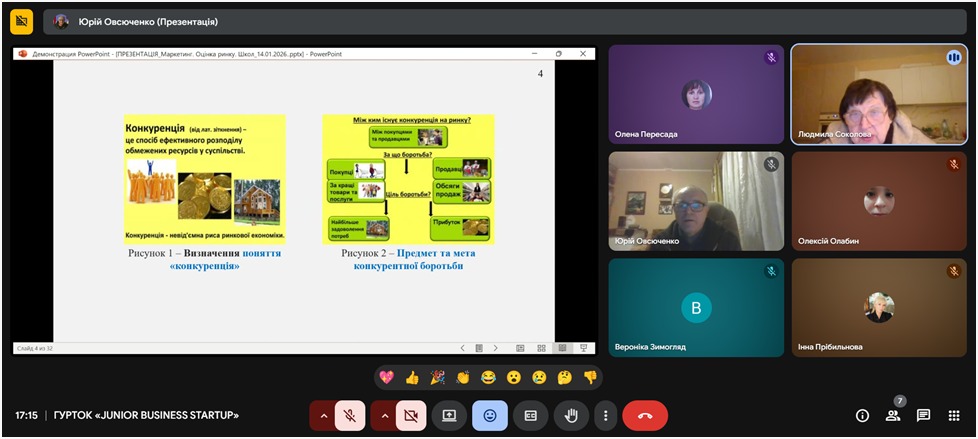Switch to slide sorter view in PowerPoint
This screenshot has height=439, width=978.
(x=541, y=348)
